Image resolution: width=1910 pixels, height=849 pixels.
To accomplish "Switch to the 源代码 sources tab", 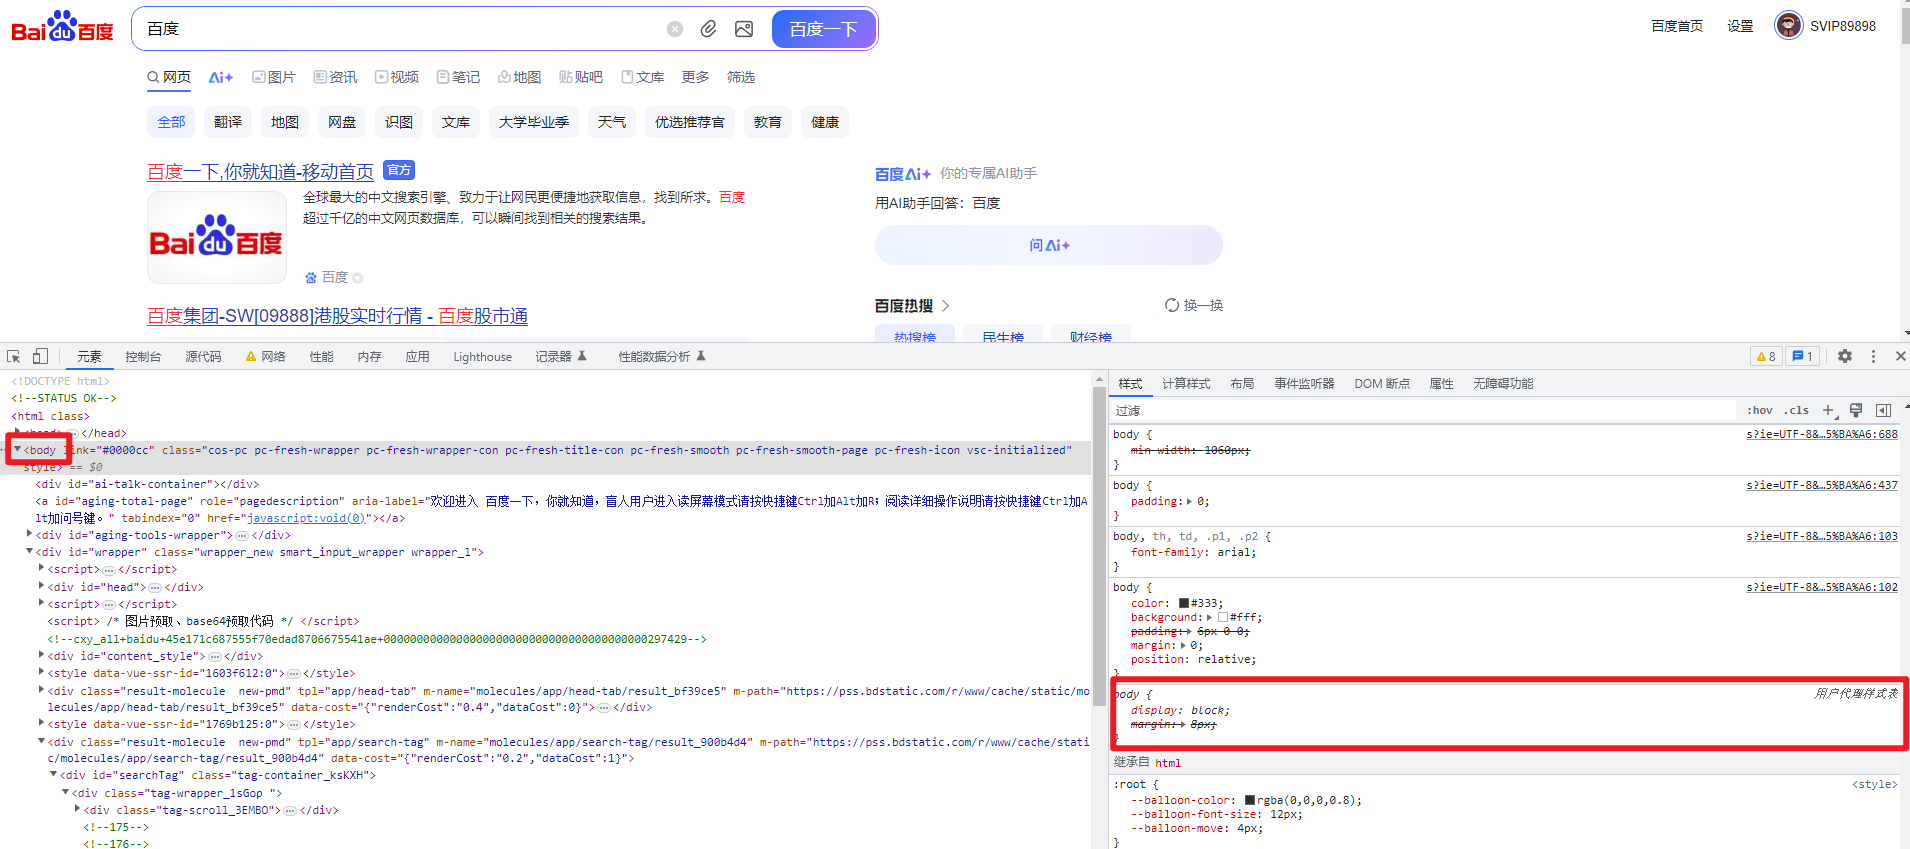I will pyautogui.click(x=203, y=357).
